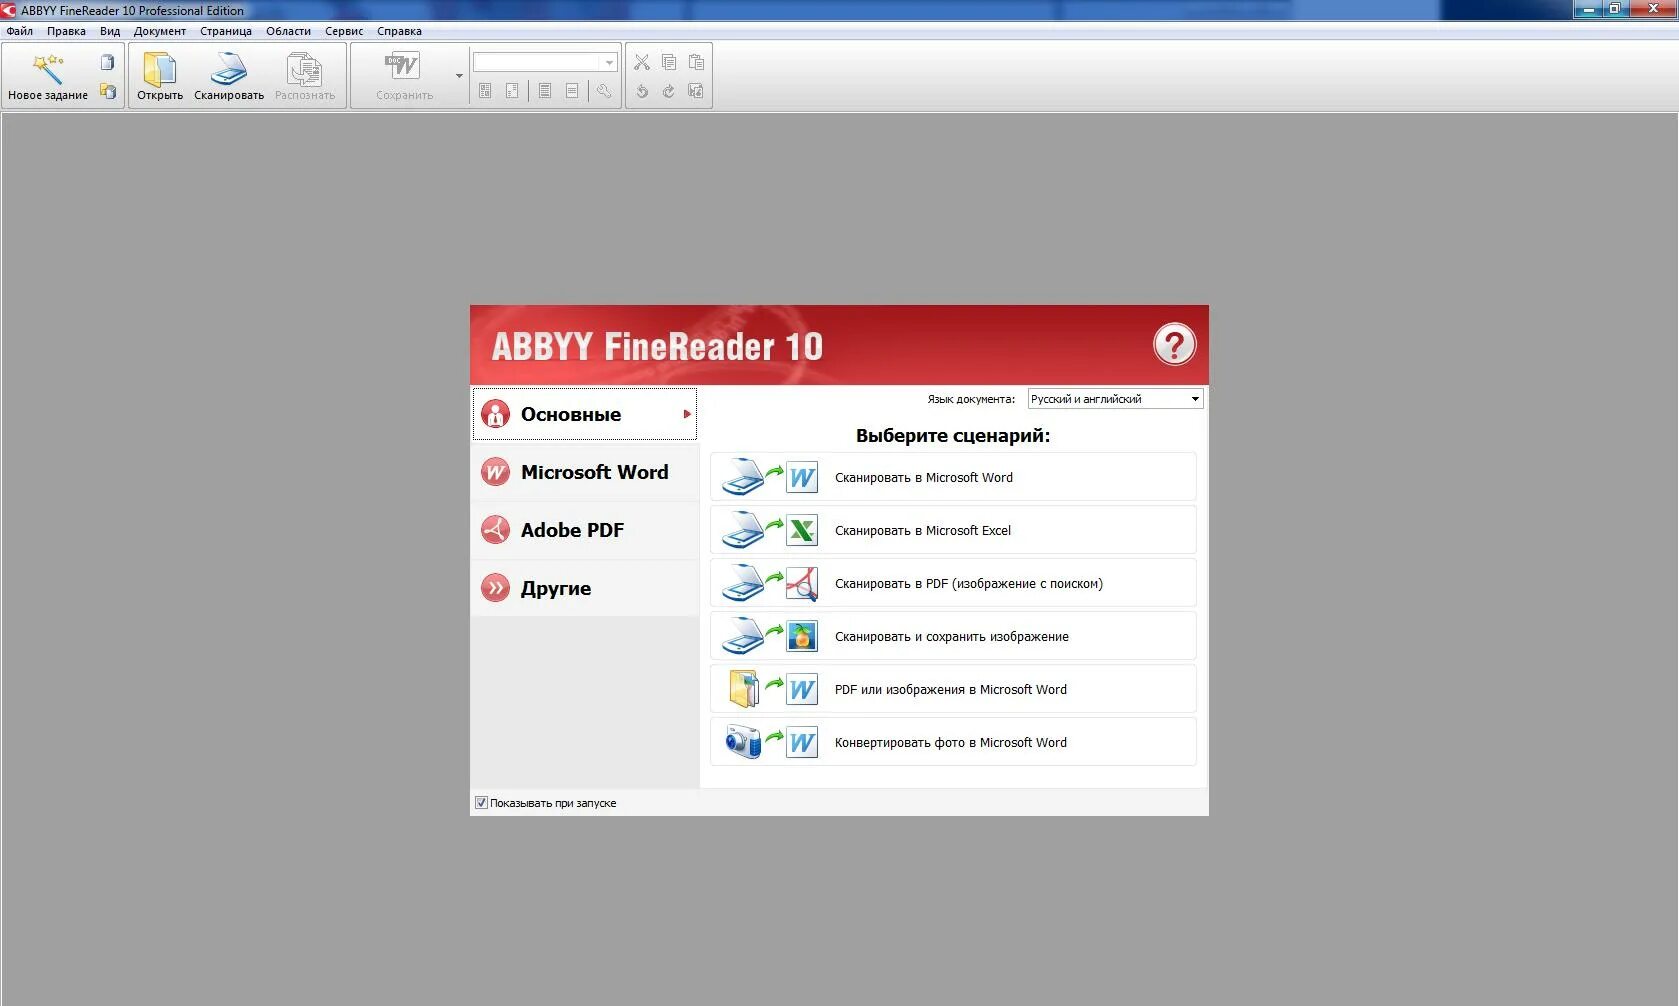Viewport: 1679px width, 1006px height.
Task: Choose Сканировать в PDF (изображение с поиском)
Action: tap(953, 583)
